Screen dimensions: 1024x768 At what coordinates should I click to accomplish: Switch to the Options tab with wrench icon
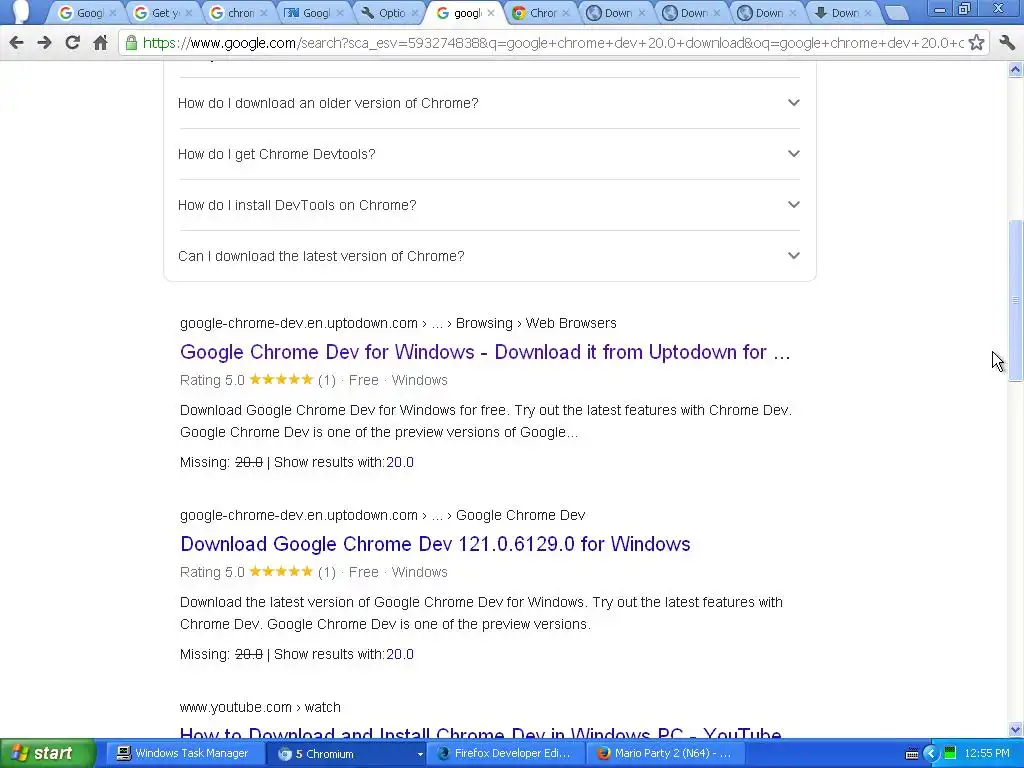coord(390,13)
